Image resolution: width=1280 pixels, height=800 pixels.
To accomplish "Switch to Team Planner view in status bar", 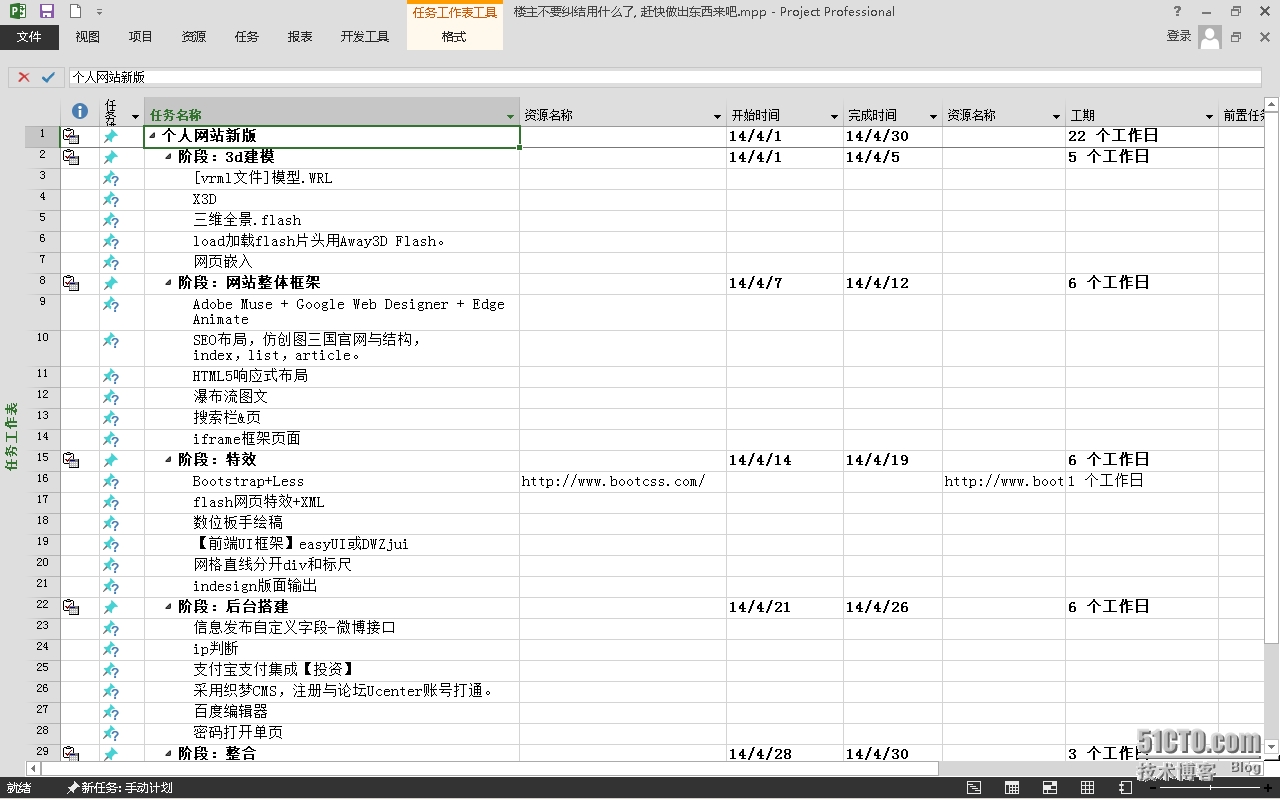I will tap(1050, 788).
